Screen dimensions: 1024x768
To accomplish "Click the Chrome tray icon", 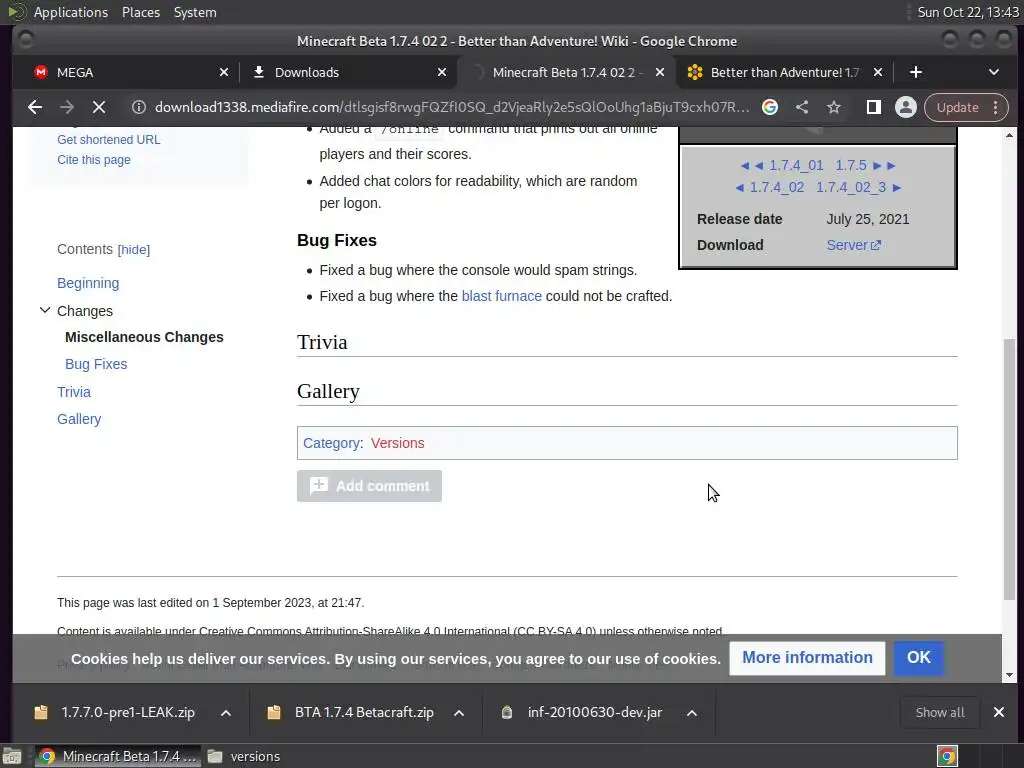I will pos(948,756).
